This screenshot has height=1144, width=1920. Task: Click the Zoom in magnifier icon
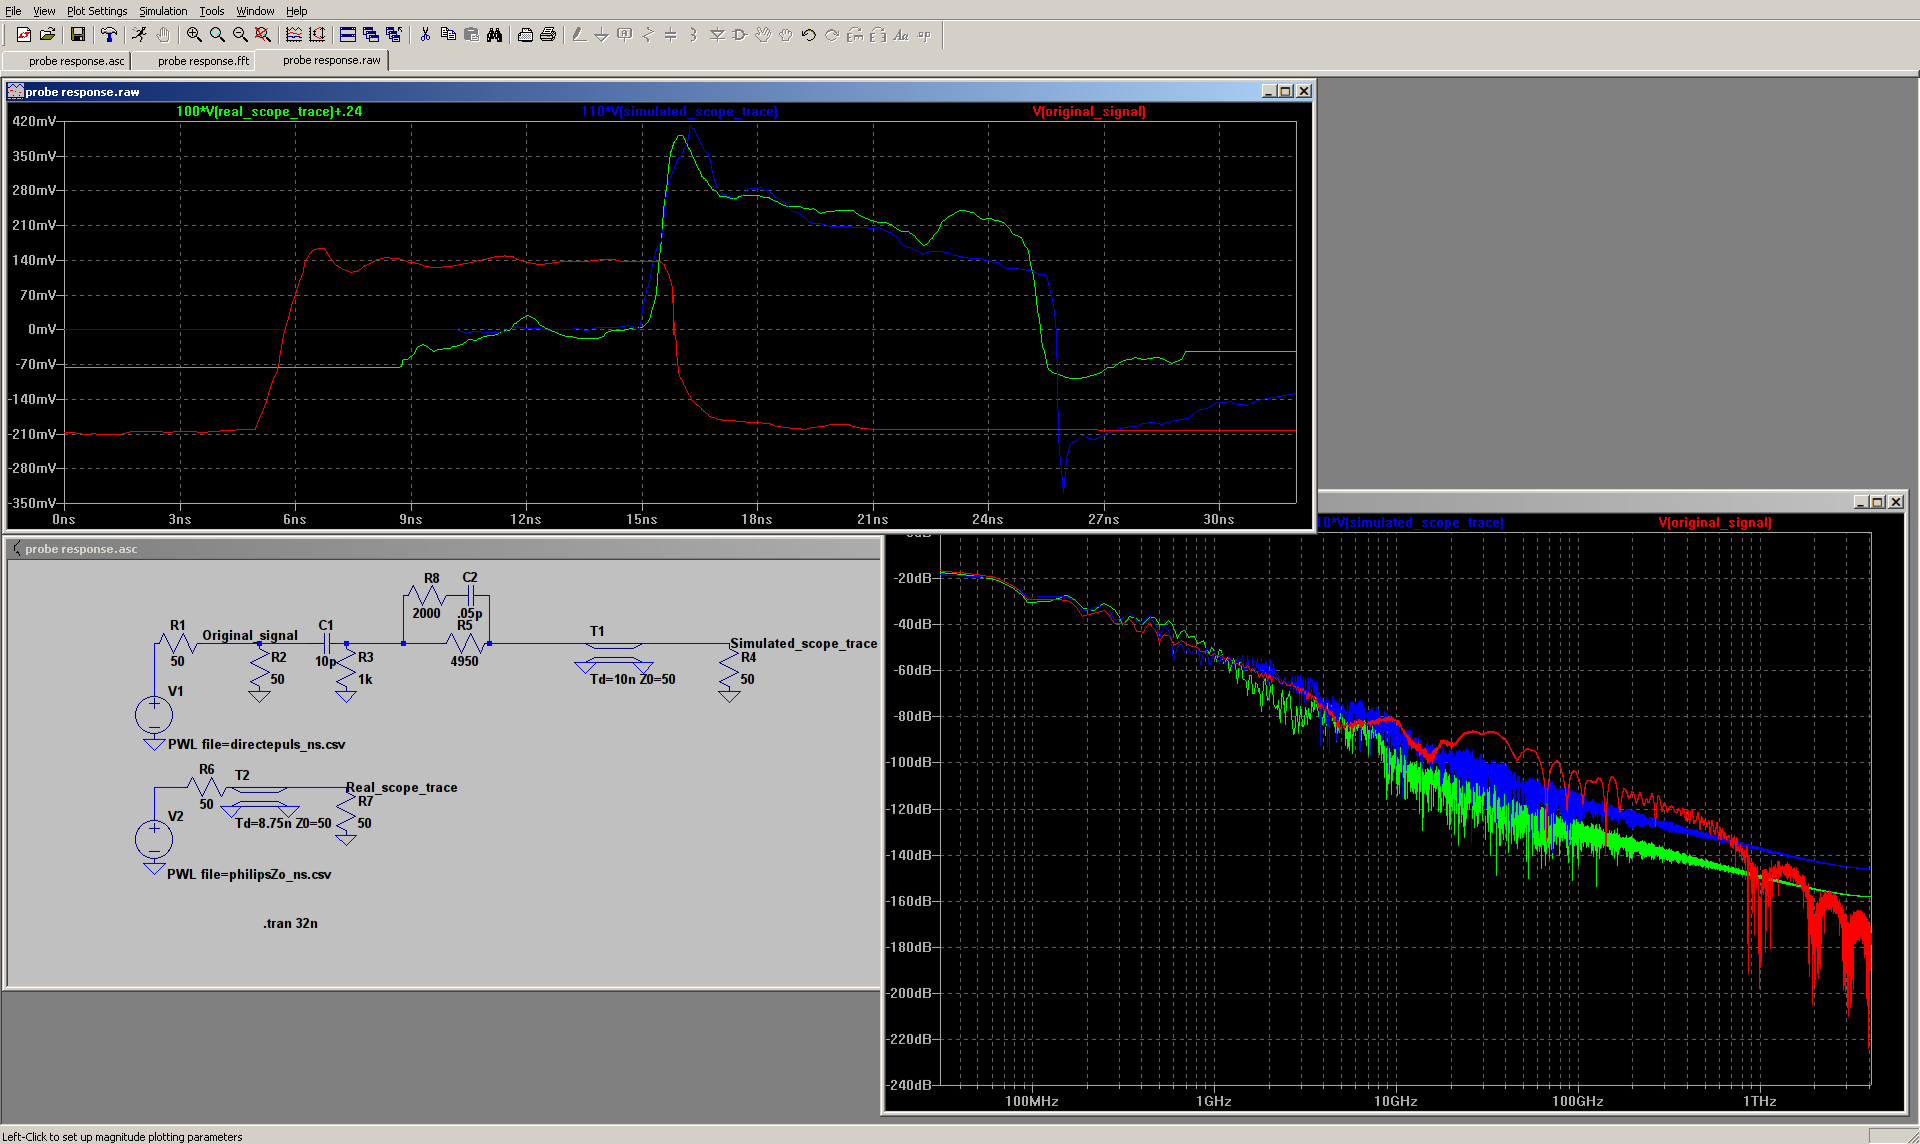click(x=194, y=35)
